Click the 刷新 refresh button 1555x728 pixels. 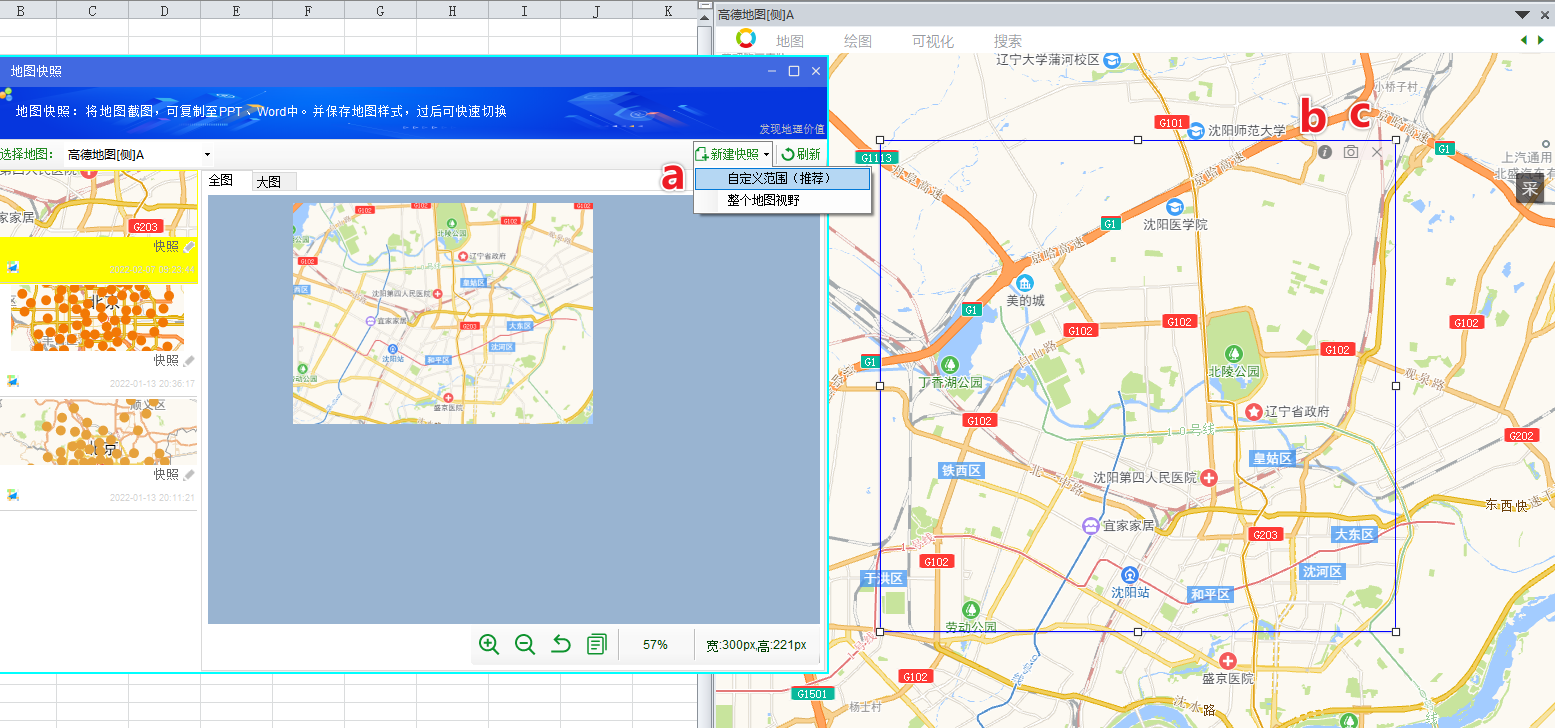click(801, 155)
